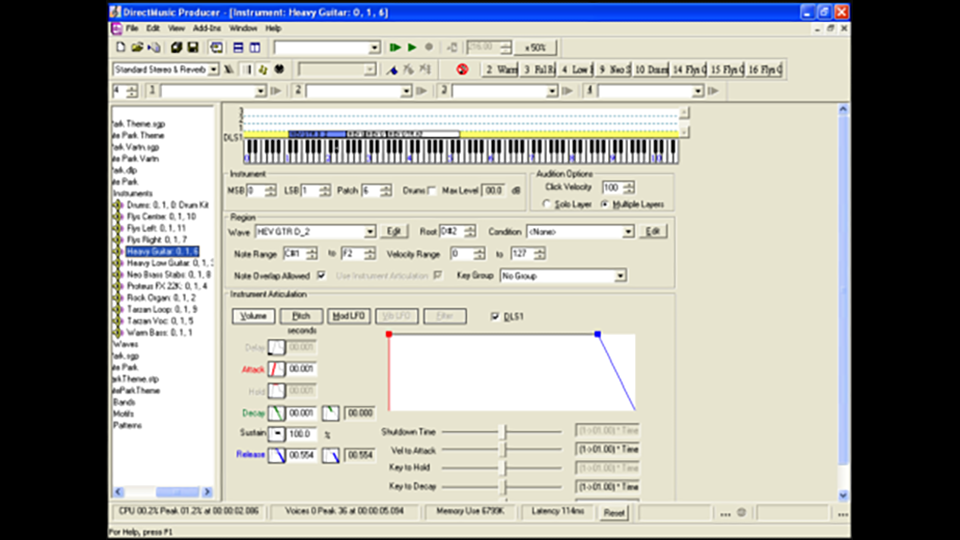Click the second Decay curve icon
The height and width of the screenshot is (540, 960).
pyautogui.click(x=331, y=413)
